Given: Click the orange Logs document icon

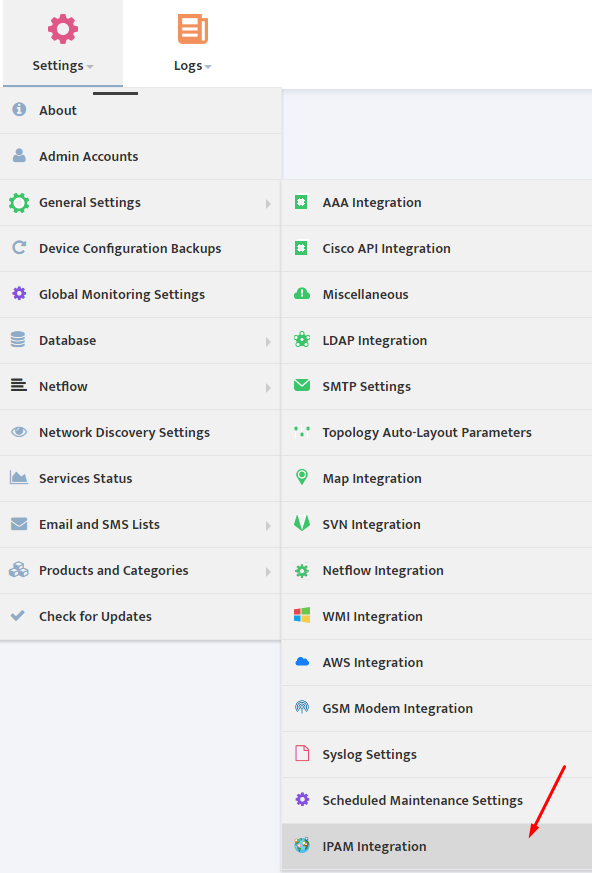Looking at the screenshot, I should [193, 29].
